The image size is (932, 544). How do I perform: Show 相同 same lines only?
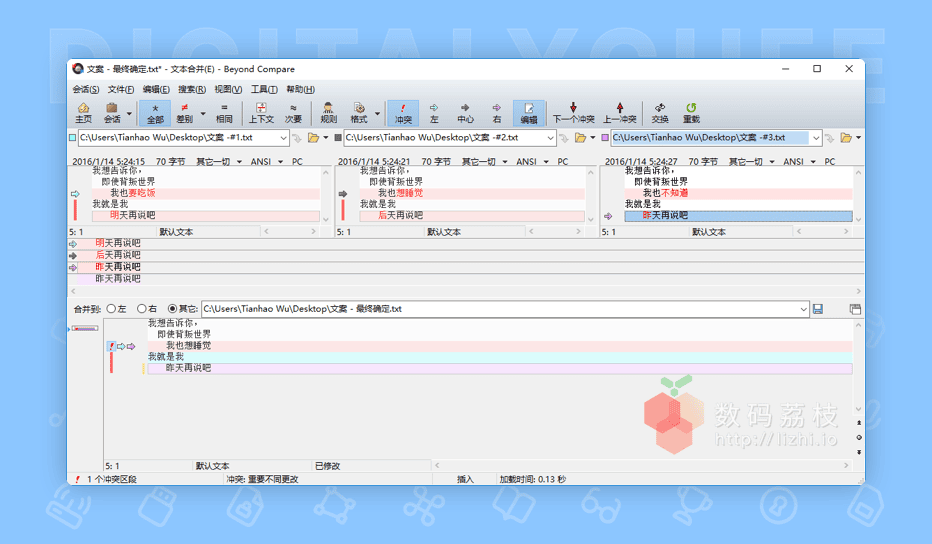click(224, 112)
